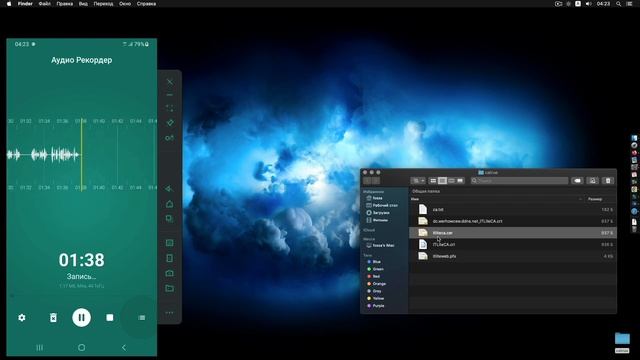Click folder icon in mirror side toolbar

click(170, 288)
